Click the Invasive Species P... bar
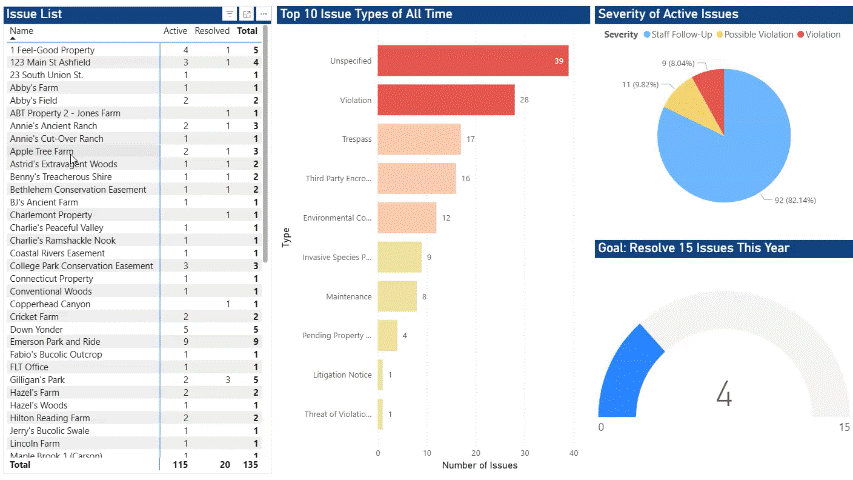 click(399, 257)
